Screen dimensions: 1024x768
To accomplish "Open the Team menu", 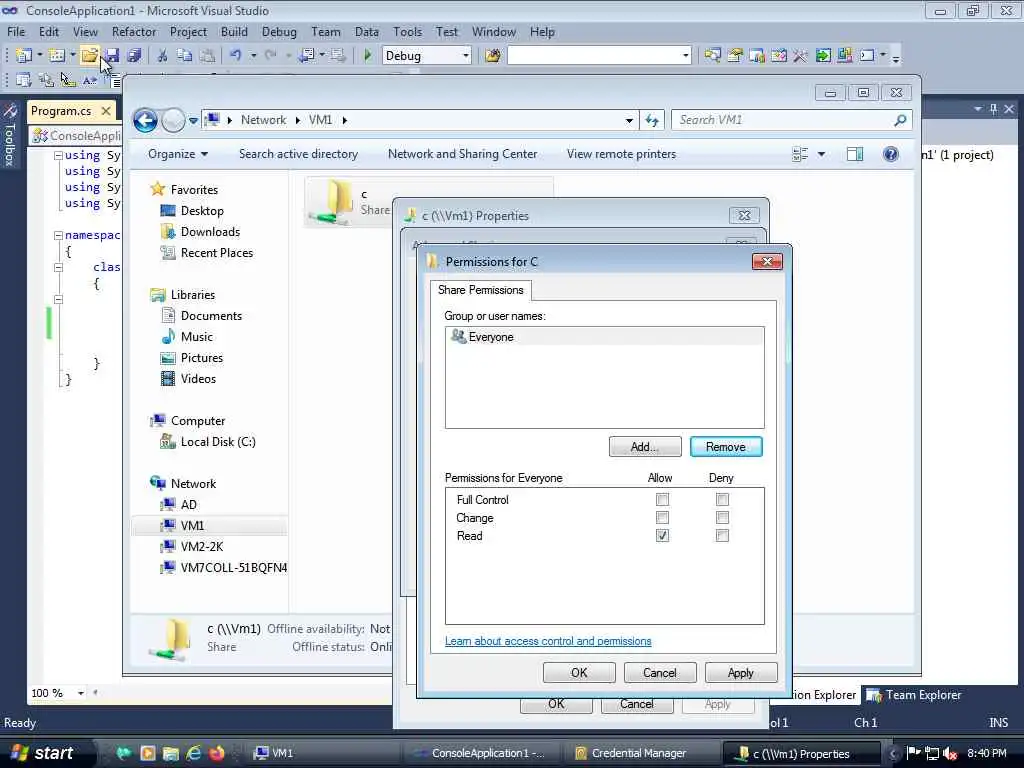I will point(325,32).
